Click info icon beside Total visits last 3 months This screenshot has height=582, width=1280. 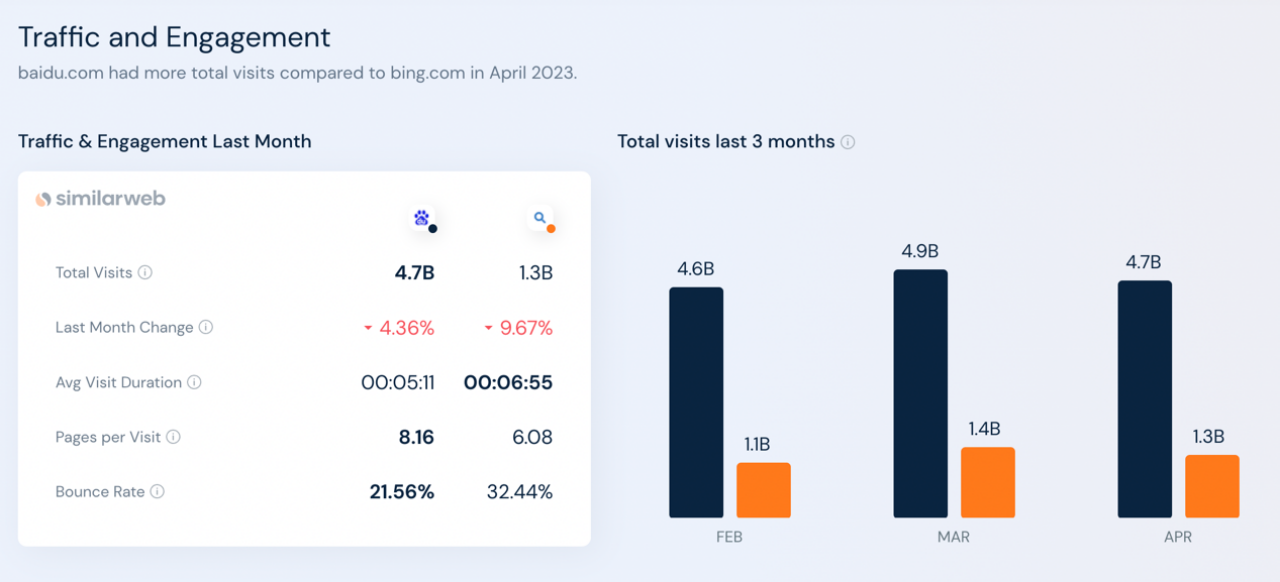(848, 142)
